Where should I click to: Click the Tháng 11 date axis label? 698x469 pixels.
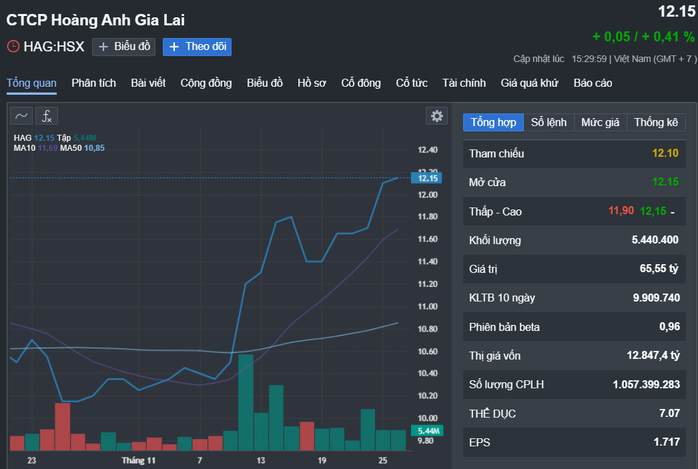(138, 461)
